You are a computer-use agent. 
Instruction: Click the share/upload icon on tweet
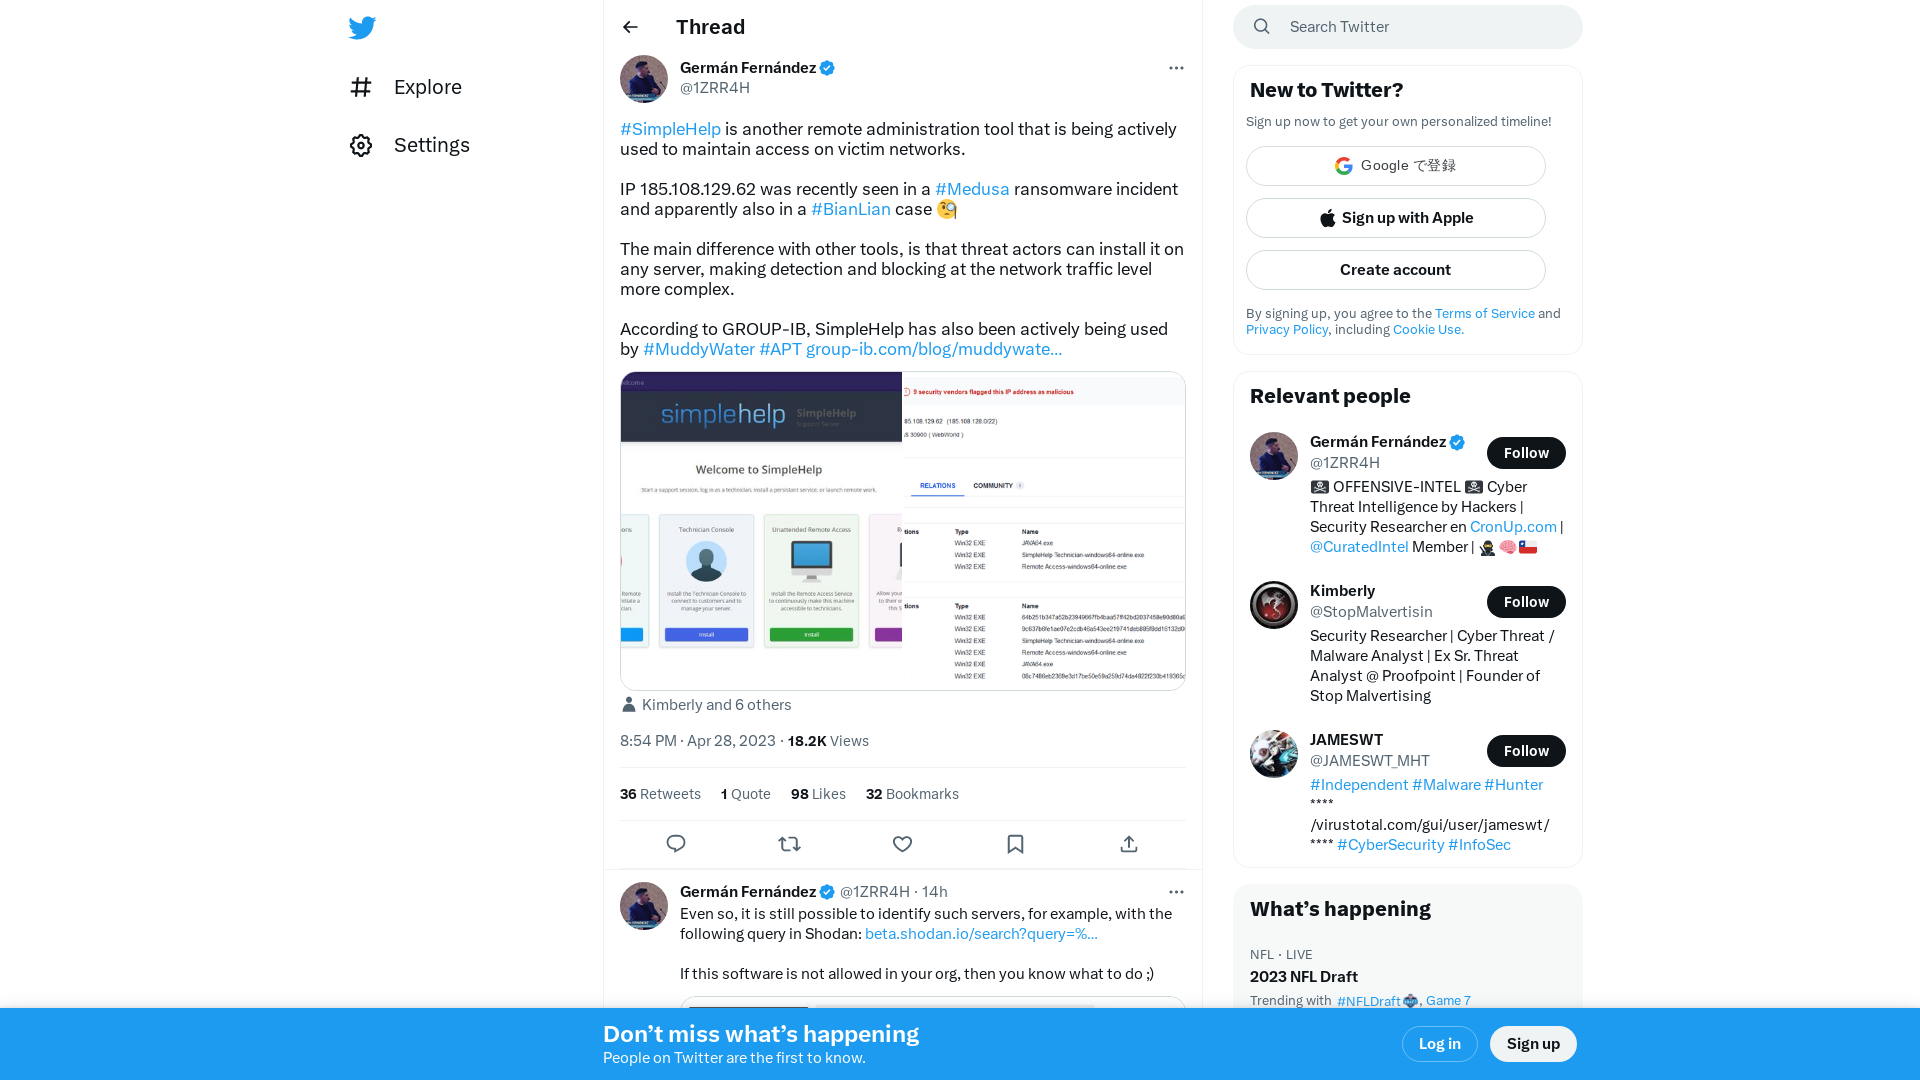tap(1129, 843)
